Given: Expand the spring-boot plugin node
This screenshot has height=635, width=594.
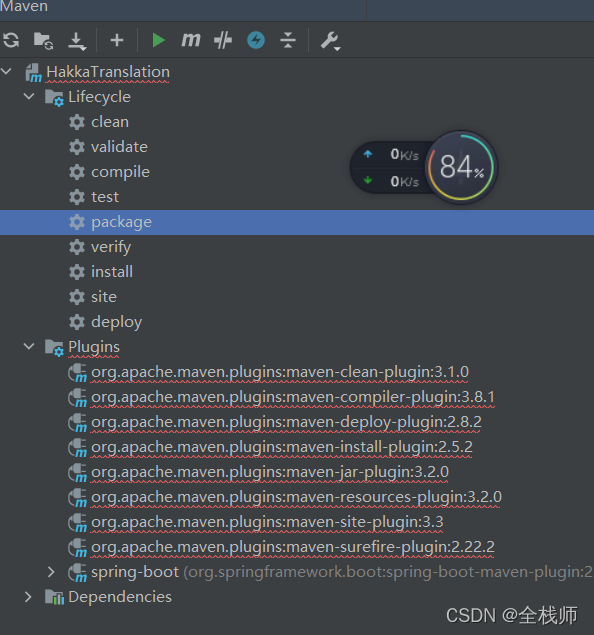Looking at the screenshot, I should [51, 572].
